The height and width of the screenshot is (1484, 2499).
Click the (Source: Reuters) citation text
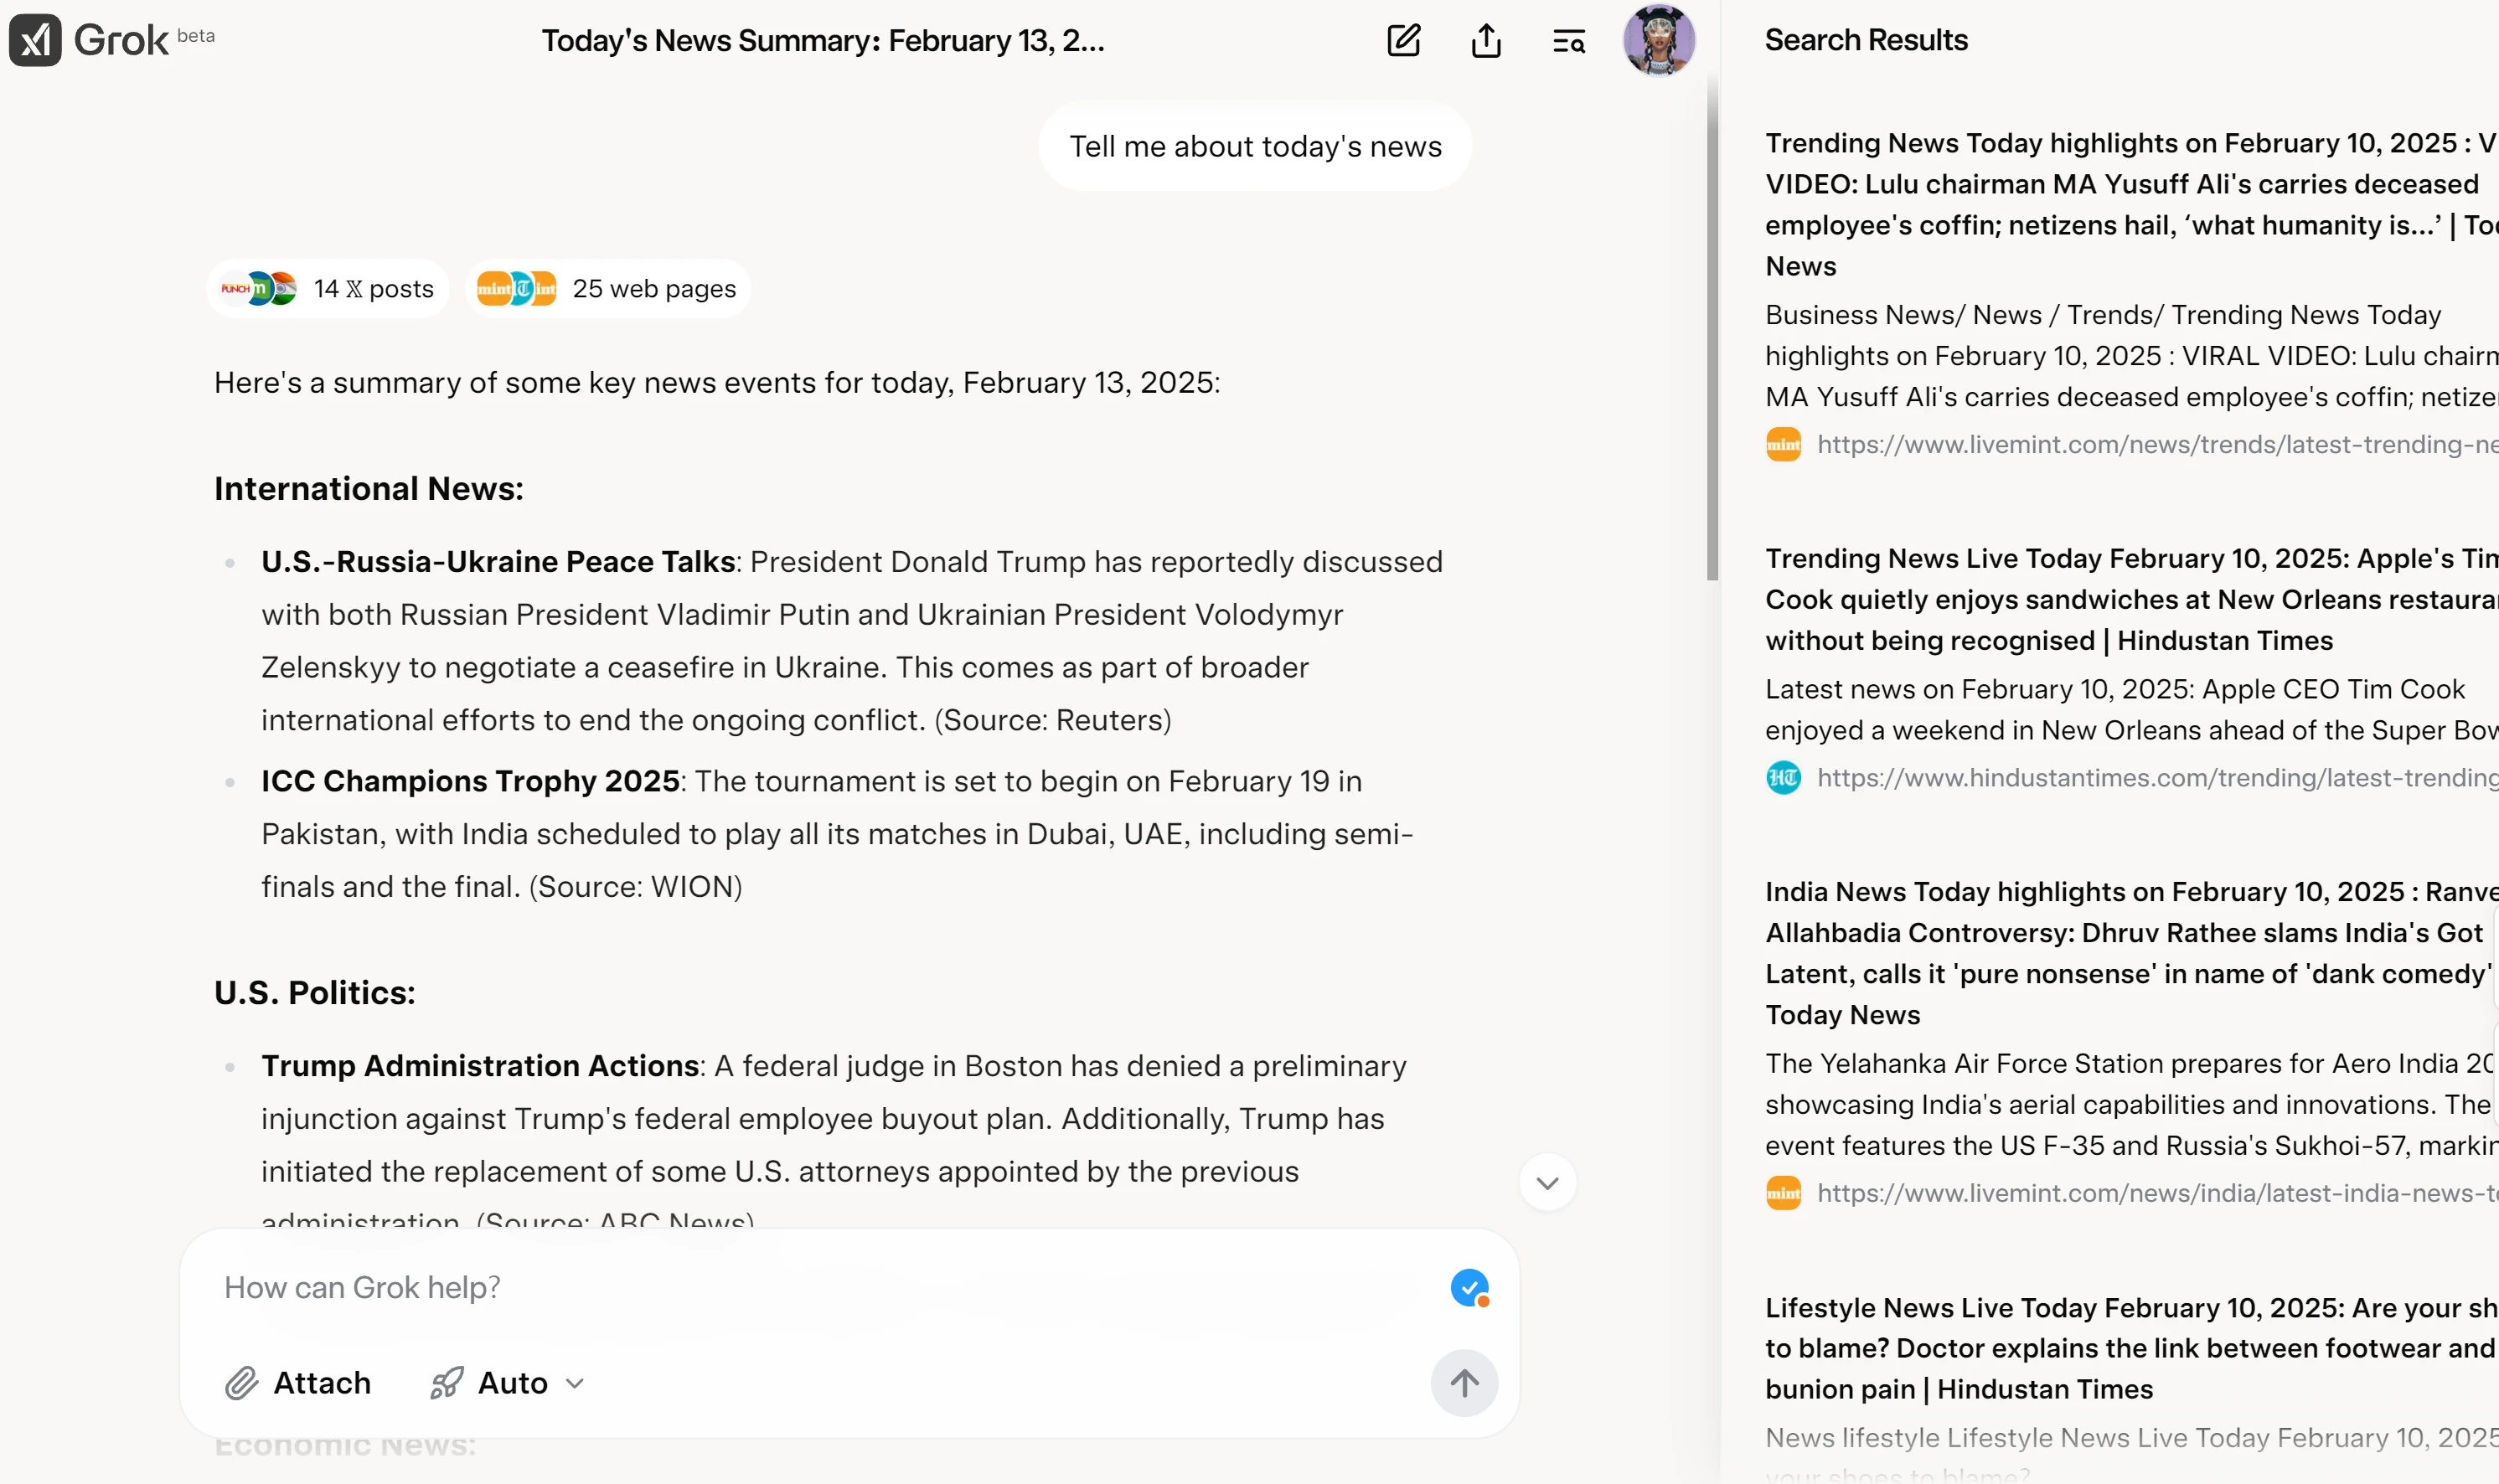click(x=1052, y=720)
